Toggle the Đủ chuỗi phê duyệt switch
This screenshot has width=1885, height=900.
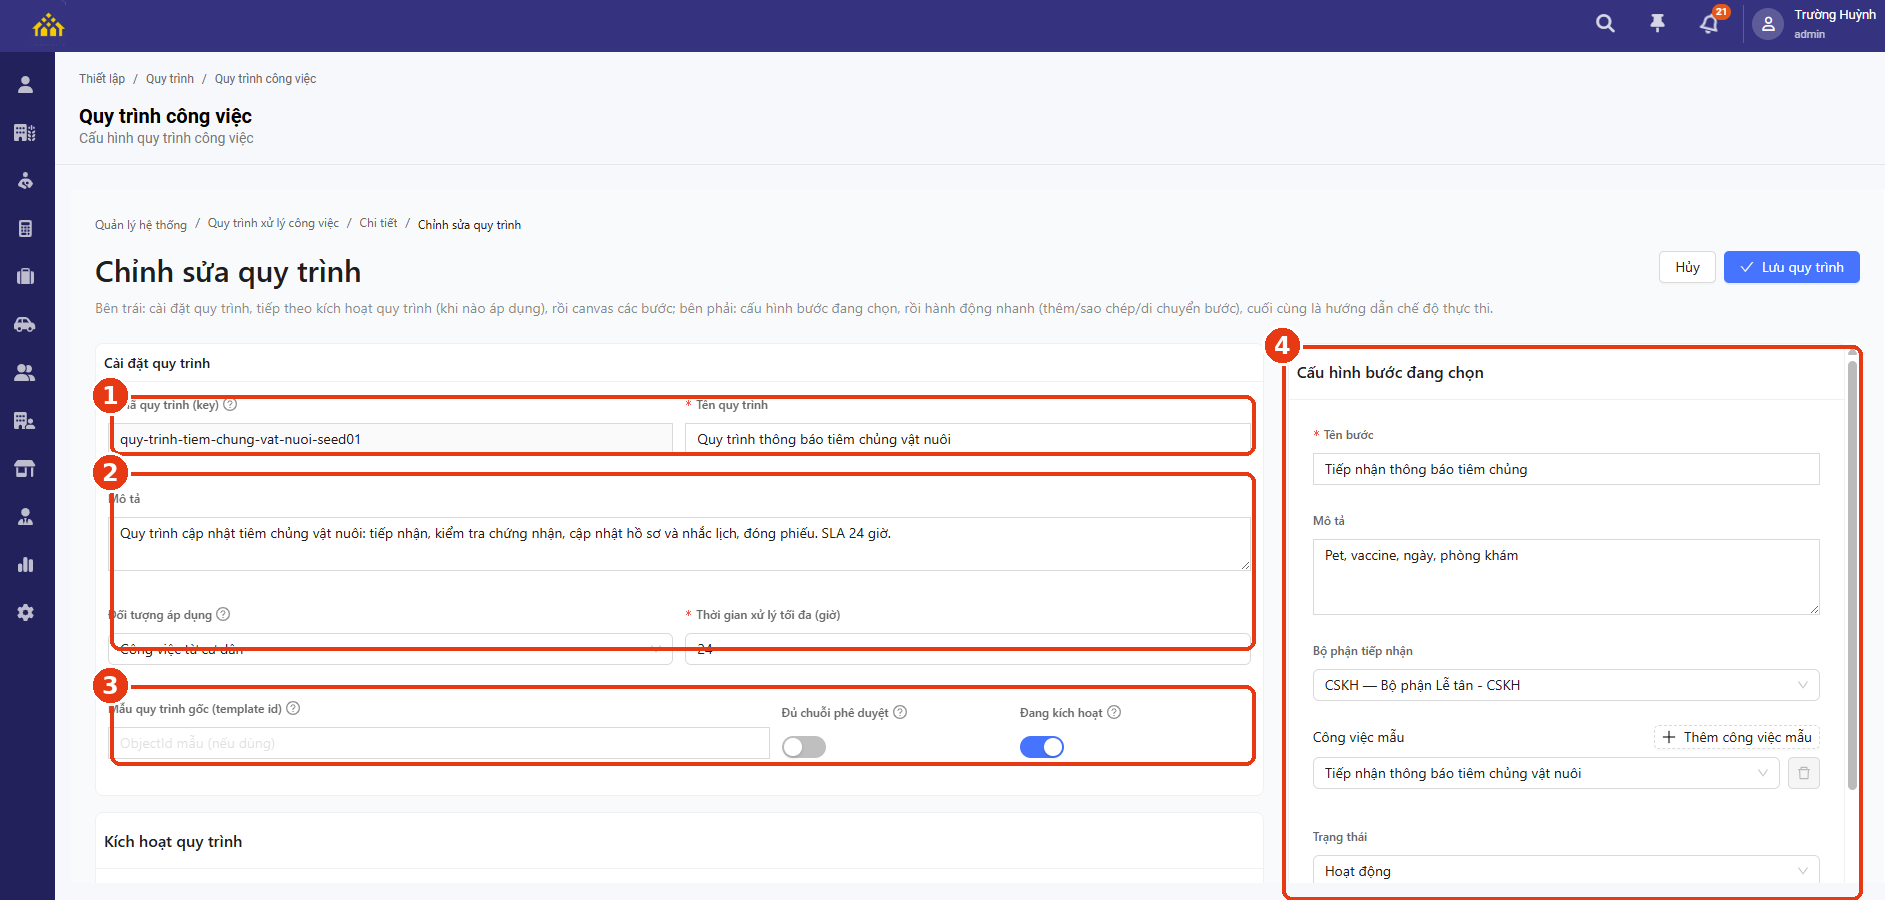(804, 747)
